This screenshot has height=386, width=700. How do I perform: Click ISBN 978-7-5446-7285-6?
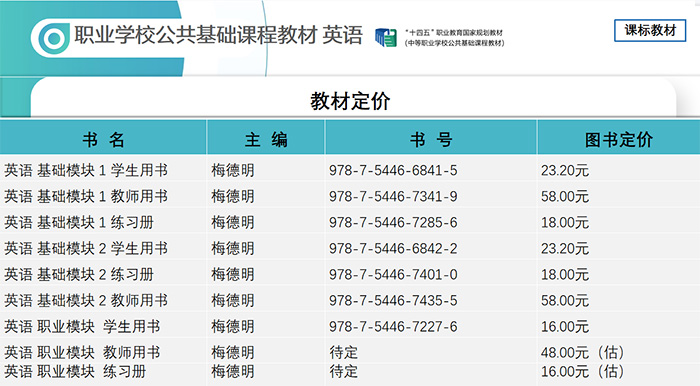pos(393,222)
